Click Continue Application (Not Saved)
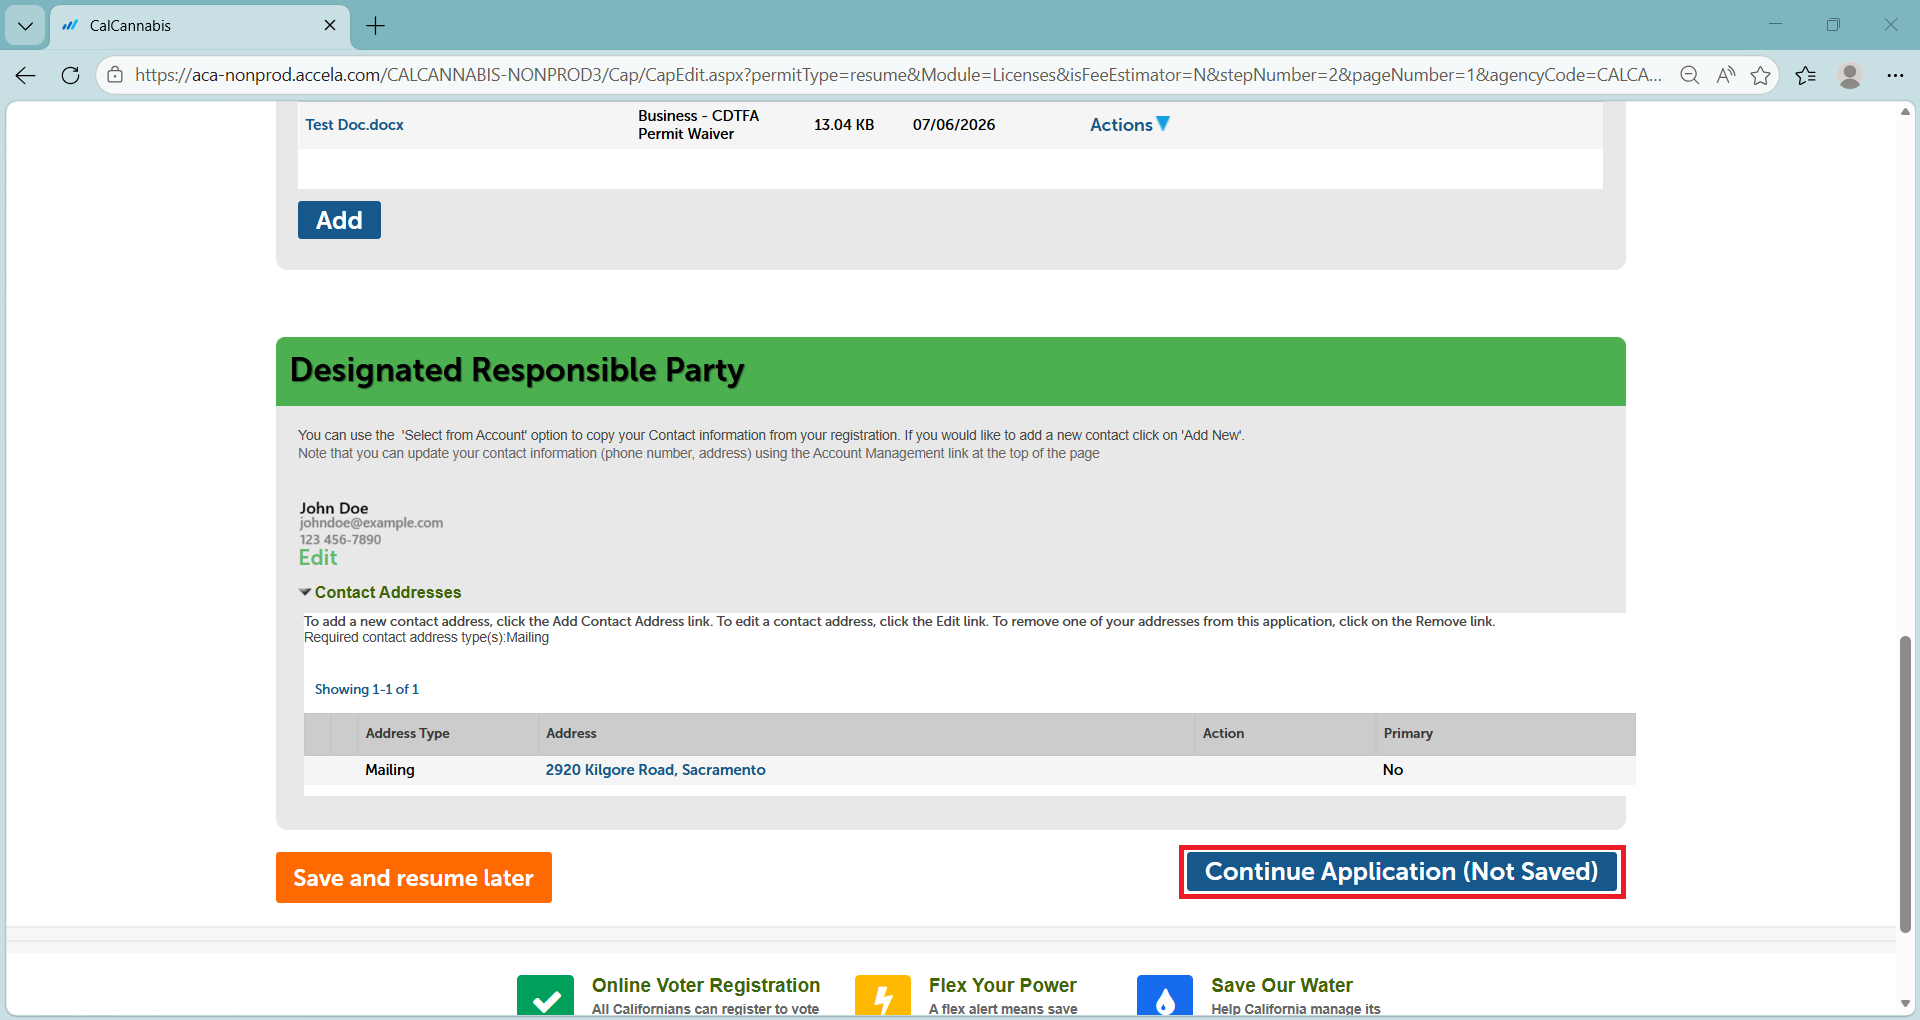 point(1402,872)
